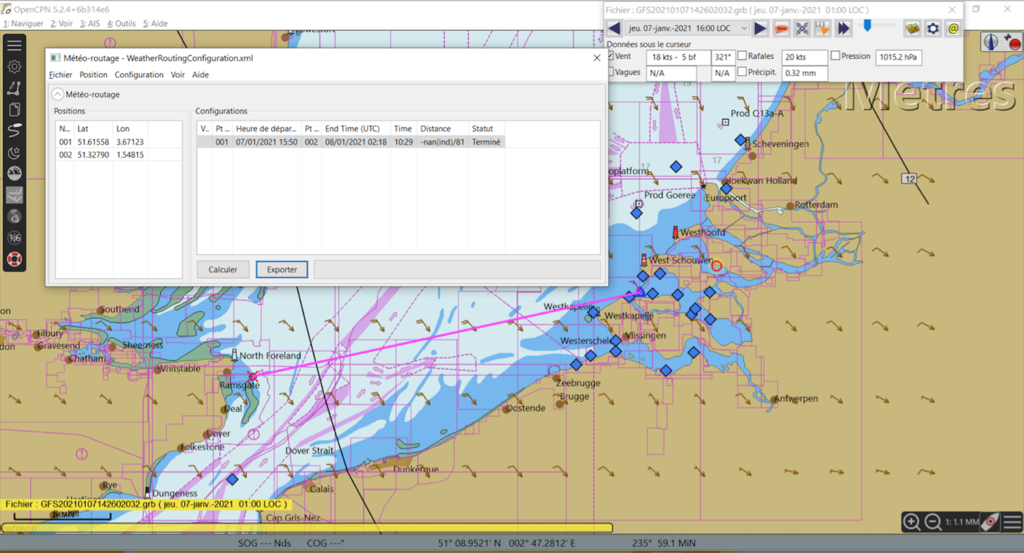Open OpenCPN options gear in left toolbar
Screen dimensions: 1024x553
[14, 67]
